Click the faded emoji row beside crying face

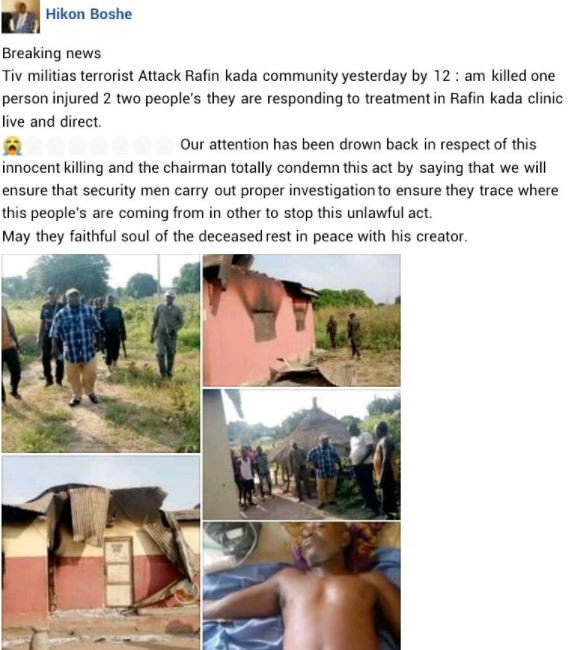coord(99,146)
